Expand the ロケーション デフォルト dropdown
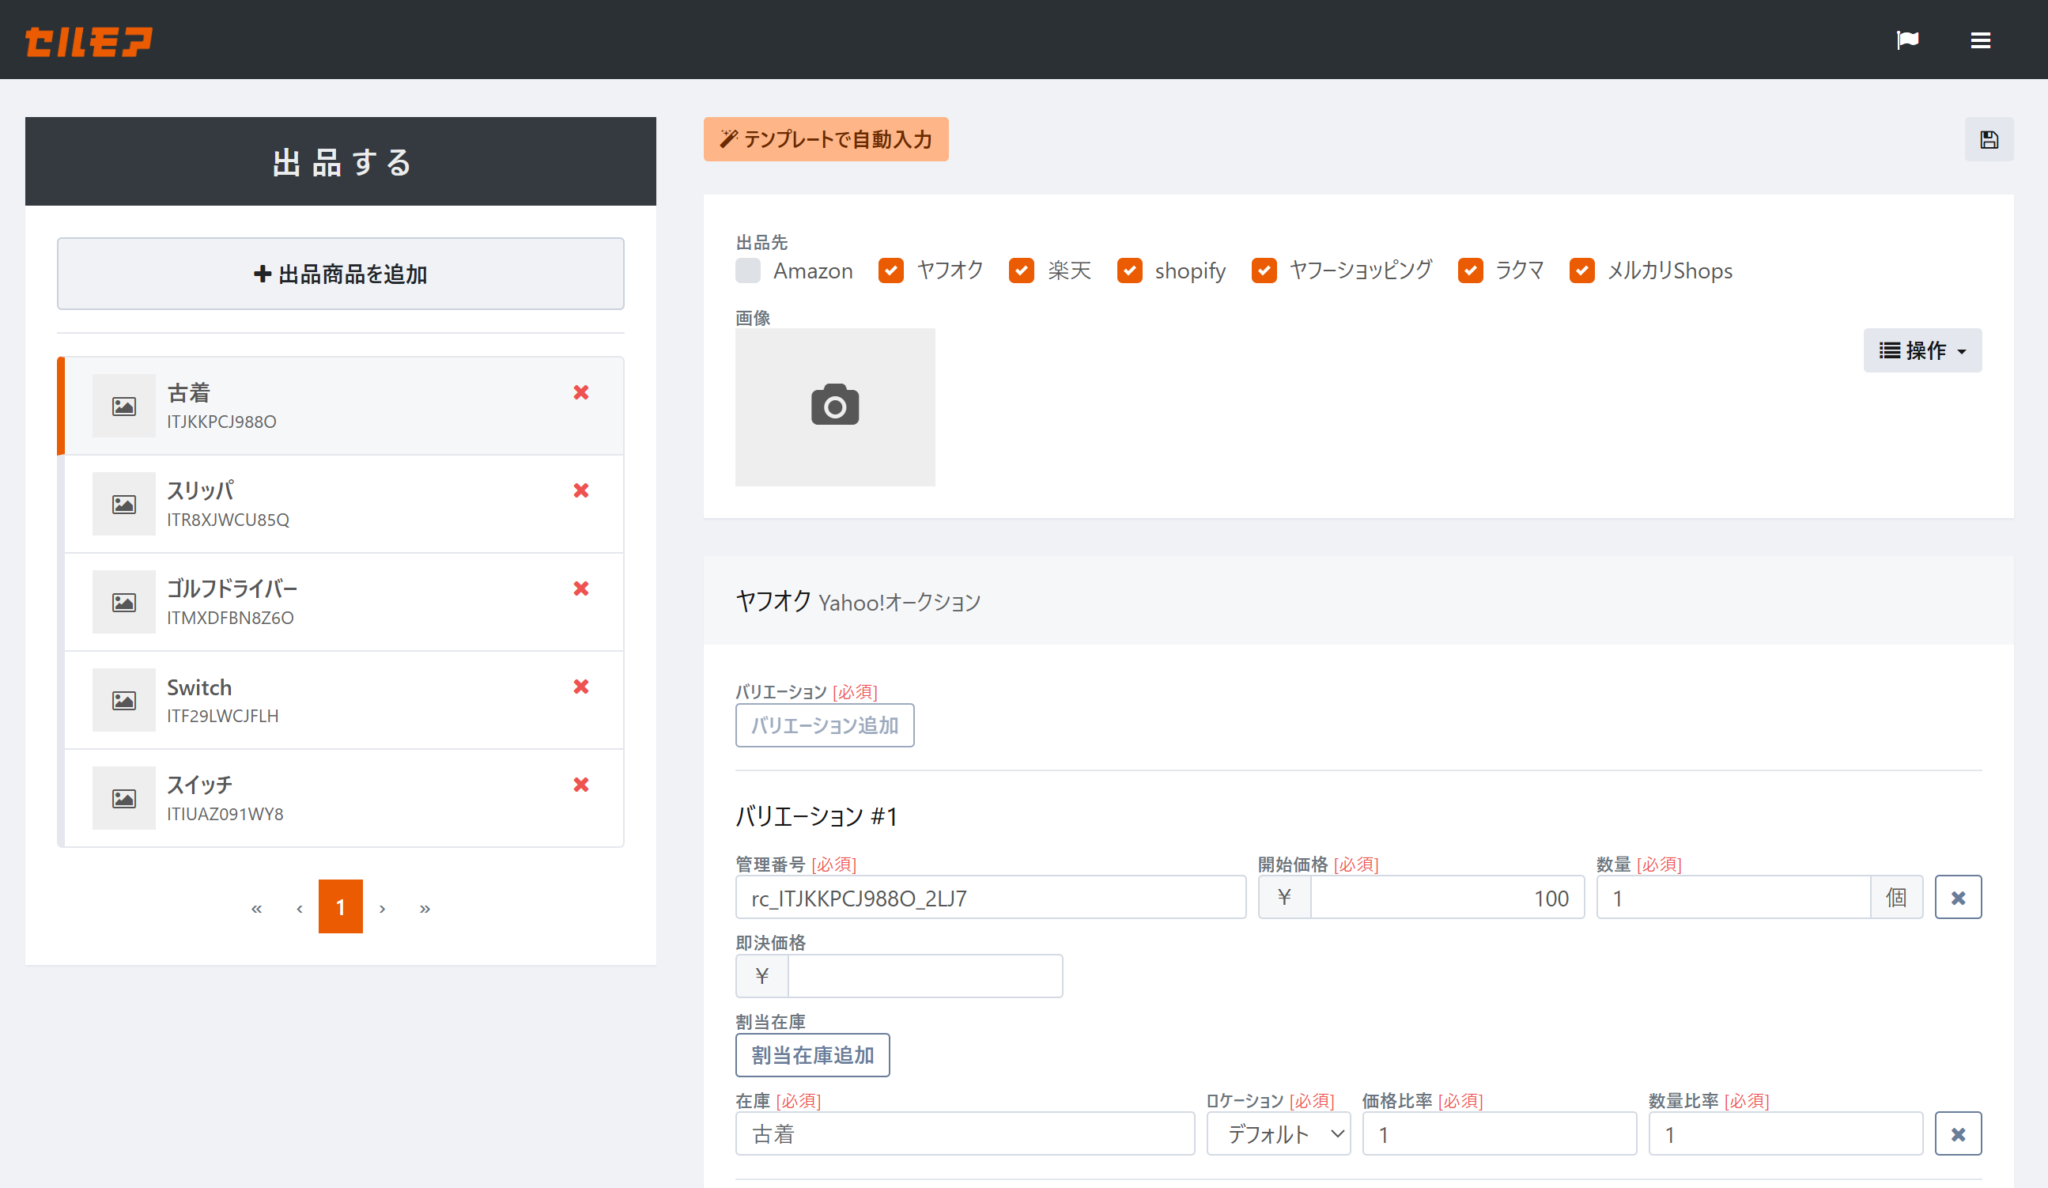The width and height of the screenshot is (2048, 1188). pyautogui.click(x=1278, y=1134)
